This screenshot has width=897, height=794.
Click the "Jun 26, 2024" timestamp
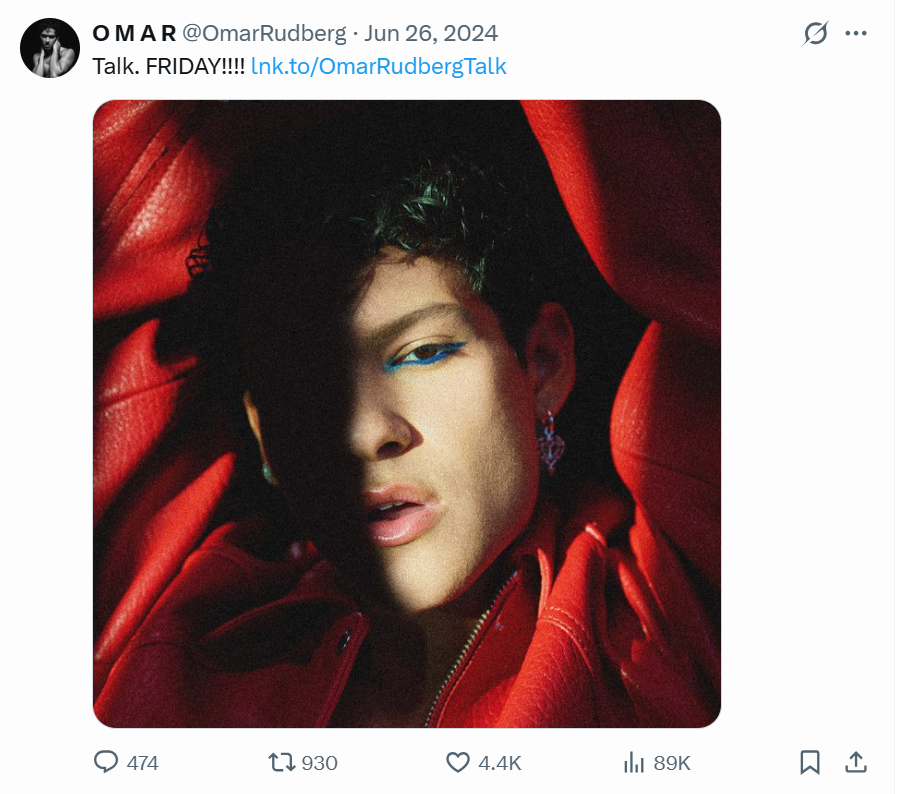(431, 33)
